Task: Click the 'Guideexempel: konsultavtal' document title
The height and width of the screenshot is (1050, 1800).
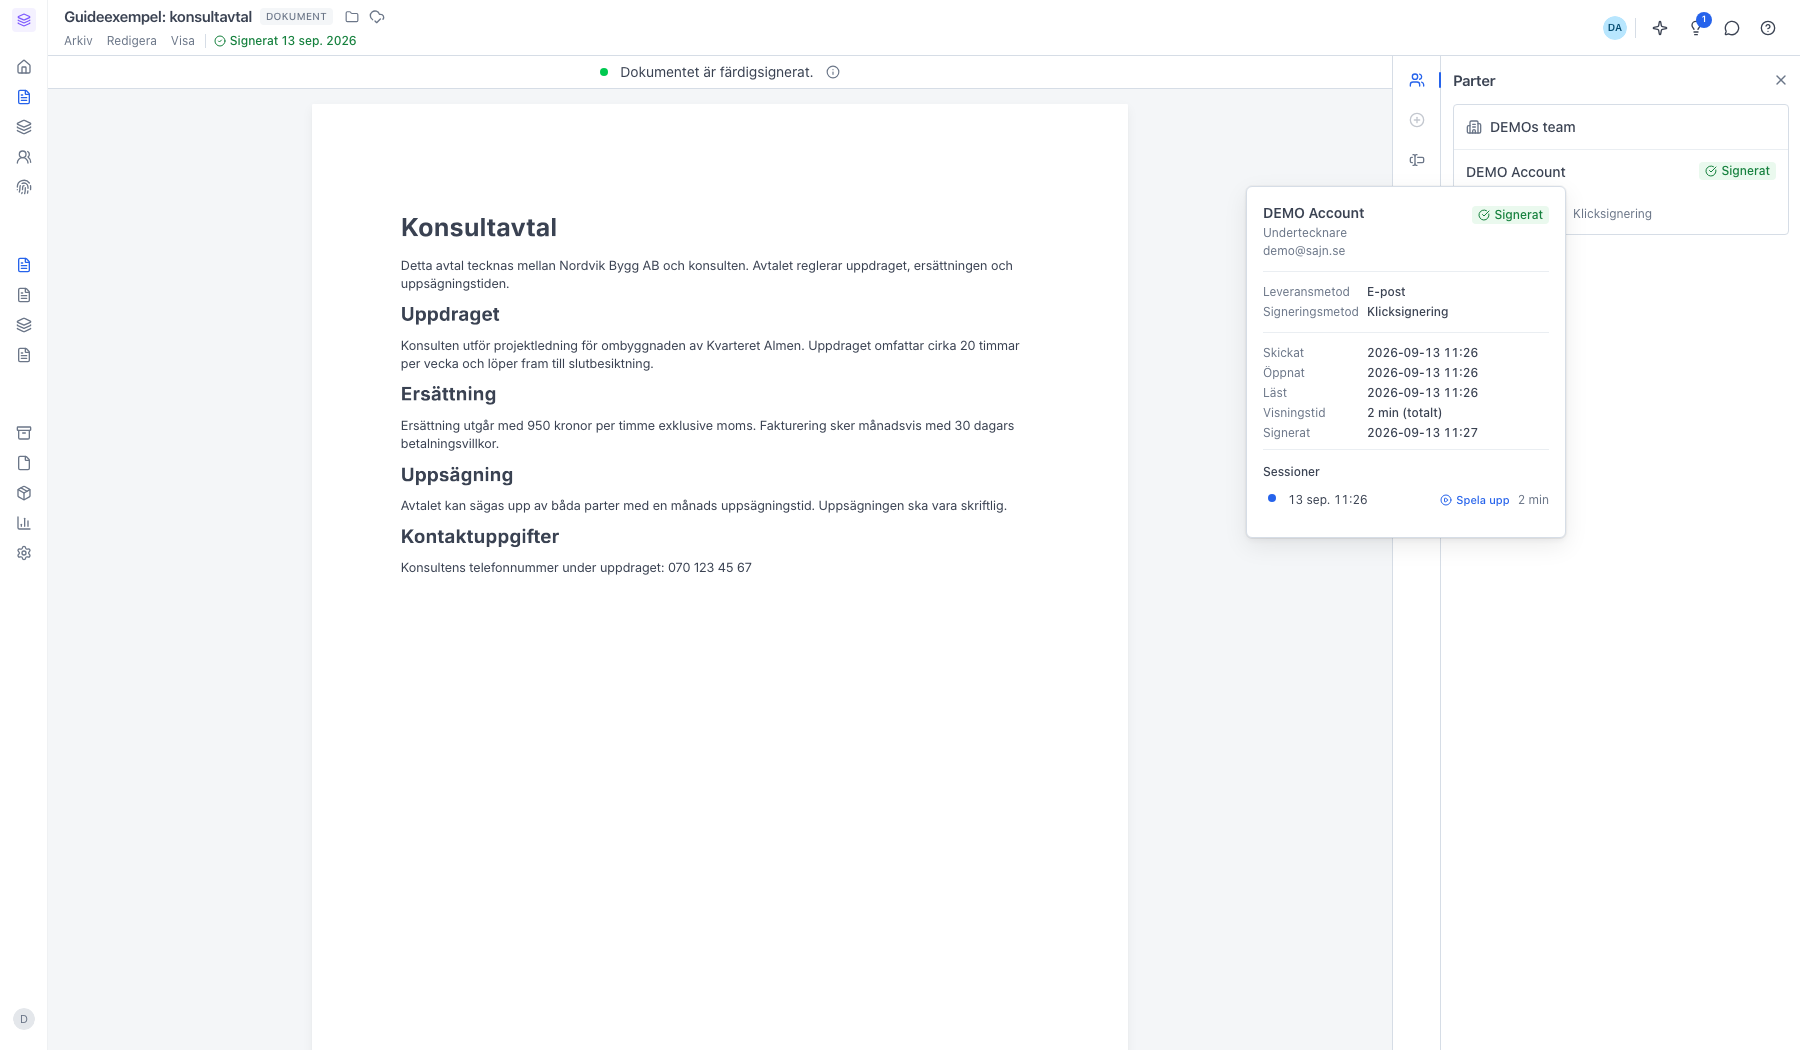Action: pos(158,17)
